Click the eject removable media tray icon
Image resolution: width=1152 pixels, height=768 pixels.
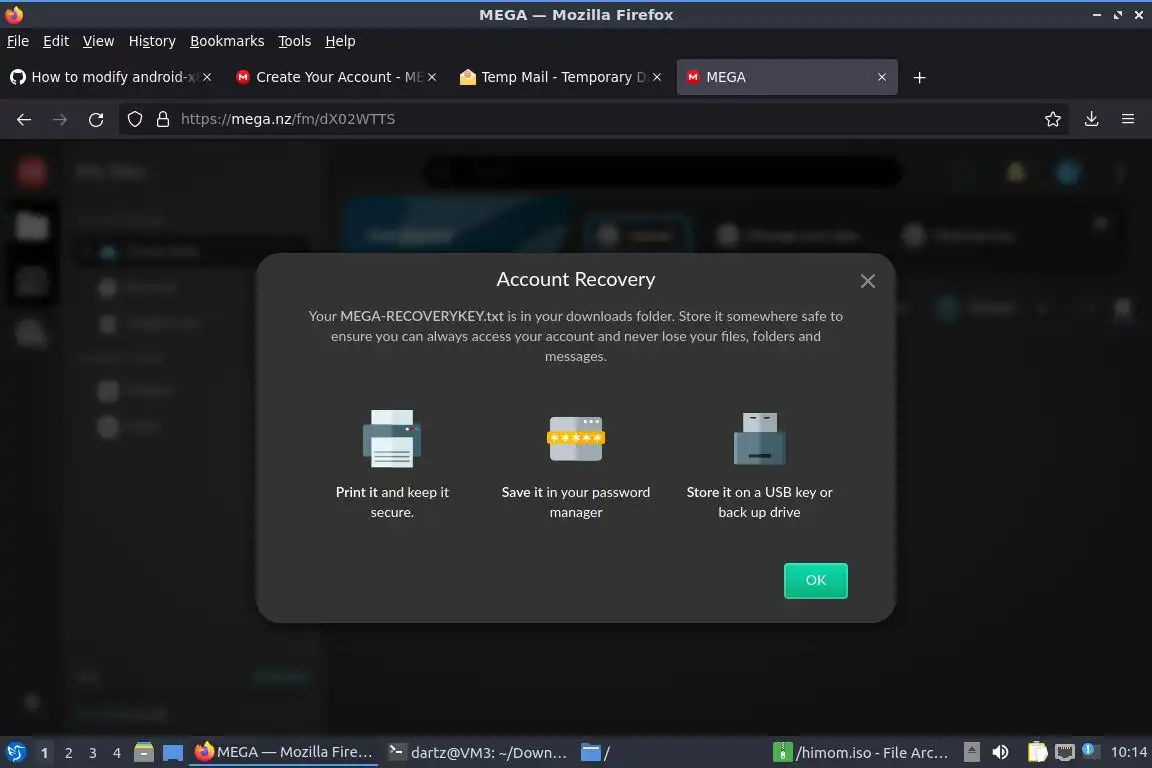[x=971, y=753]
